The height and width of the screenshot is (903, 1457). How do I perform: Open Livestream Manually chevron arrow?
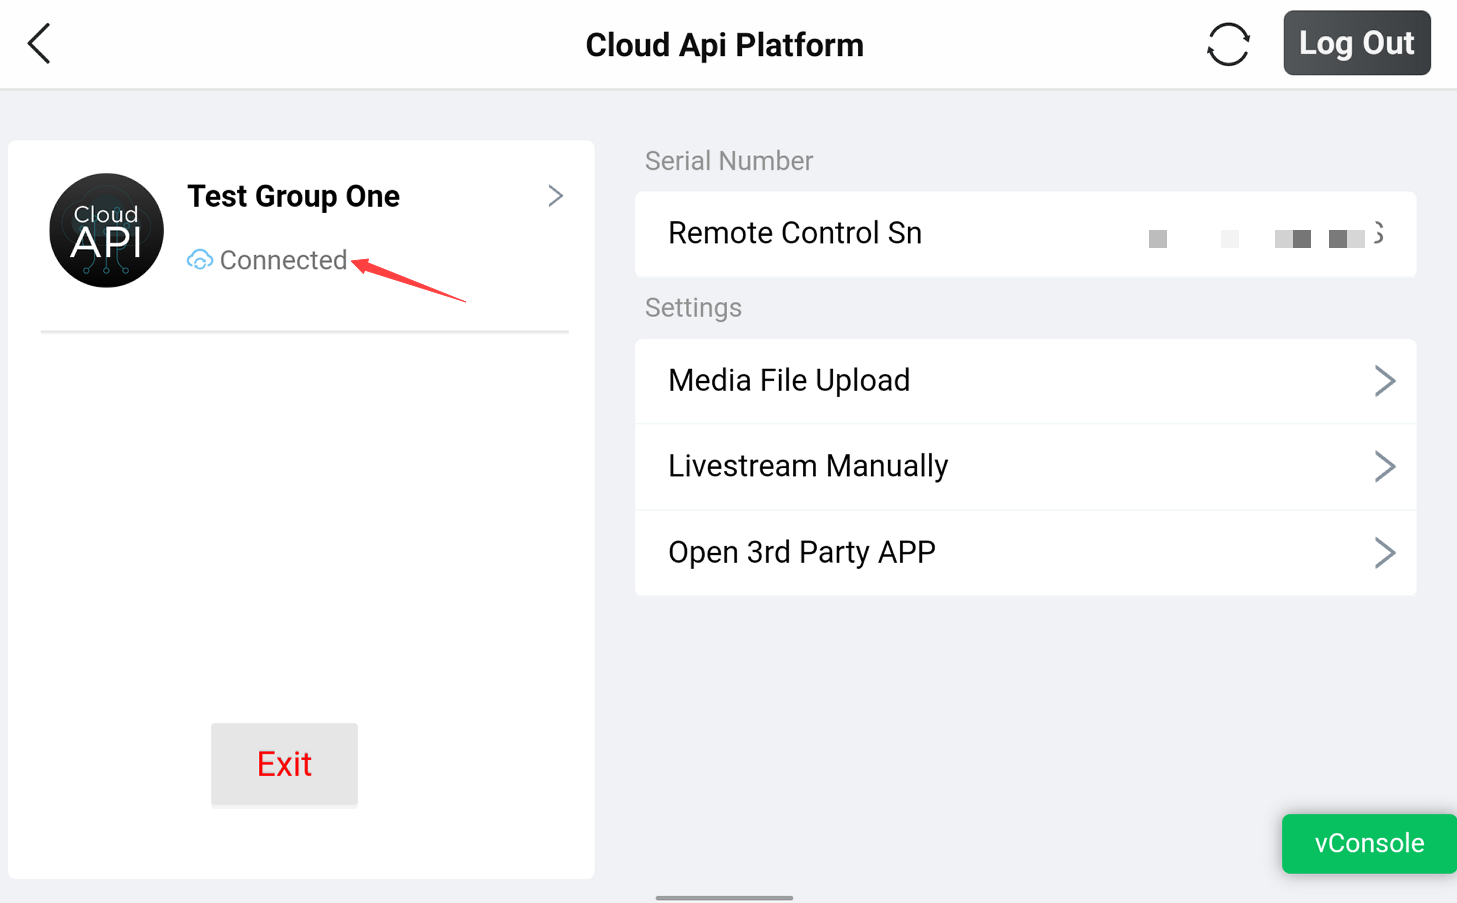(x=1384, y=466)
